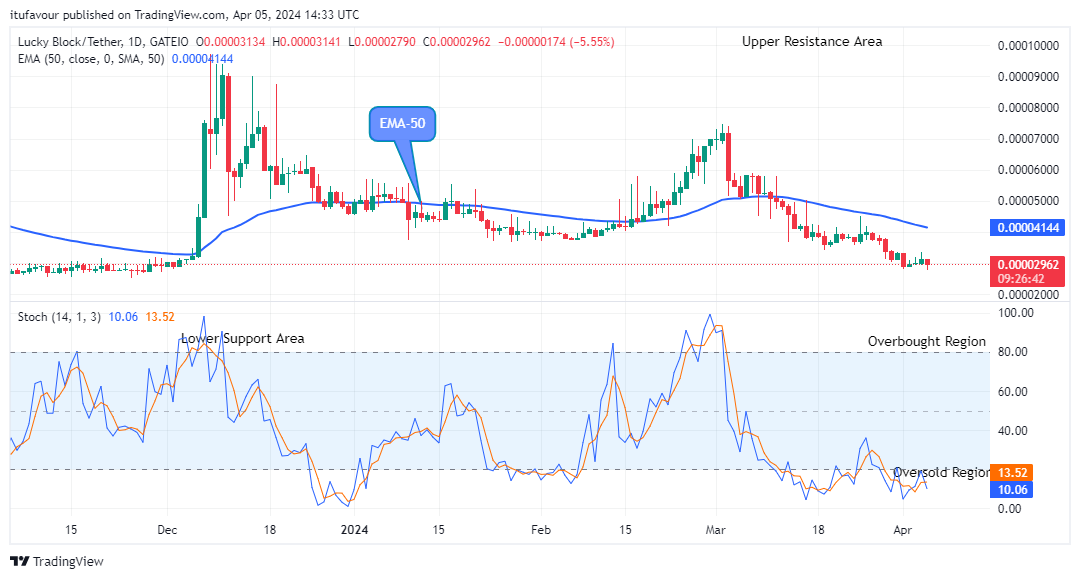
Task: Click the open value O0.00003134
Action: coord(231,42)
